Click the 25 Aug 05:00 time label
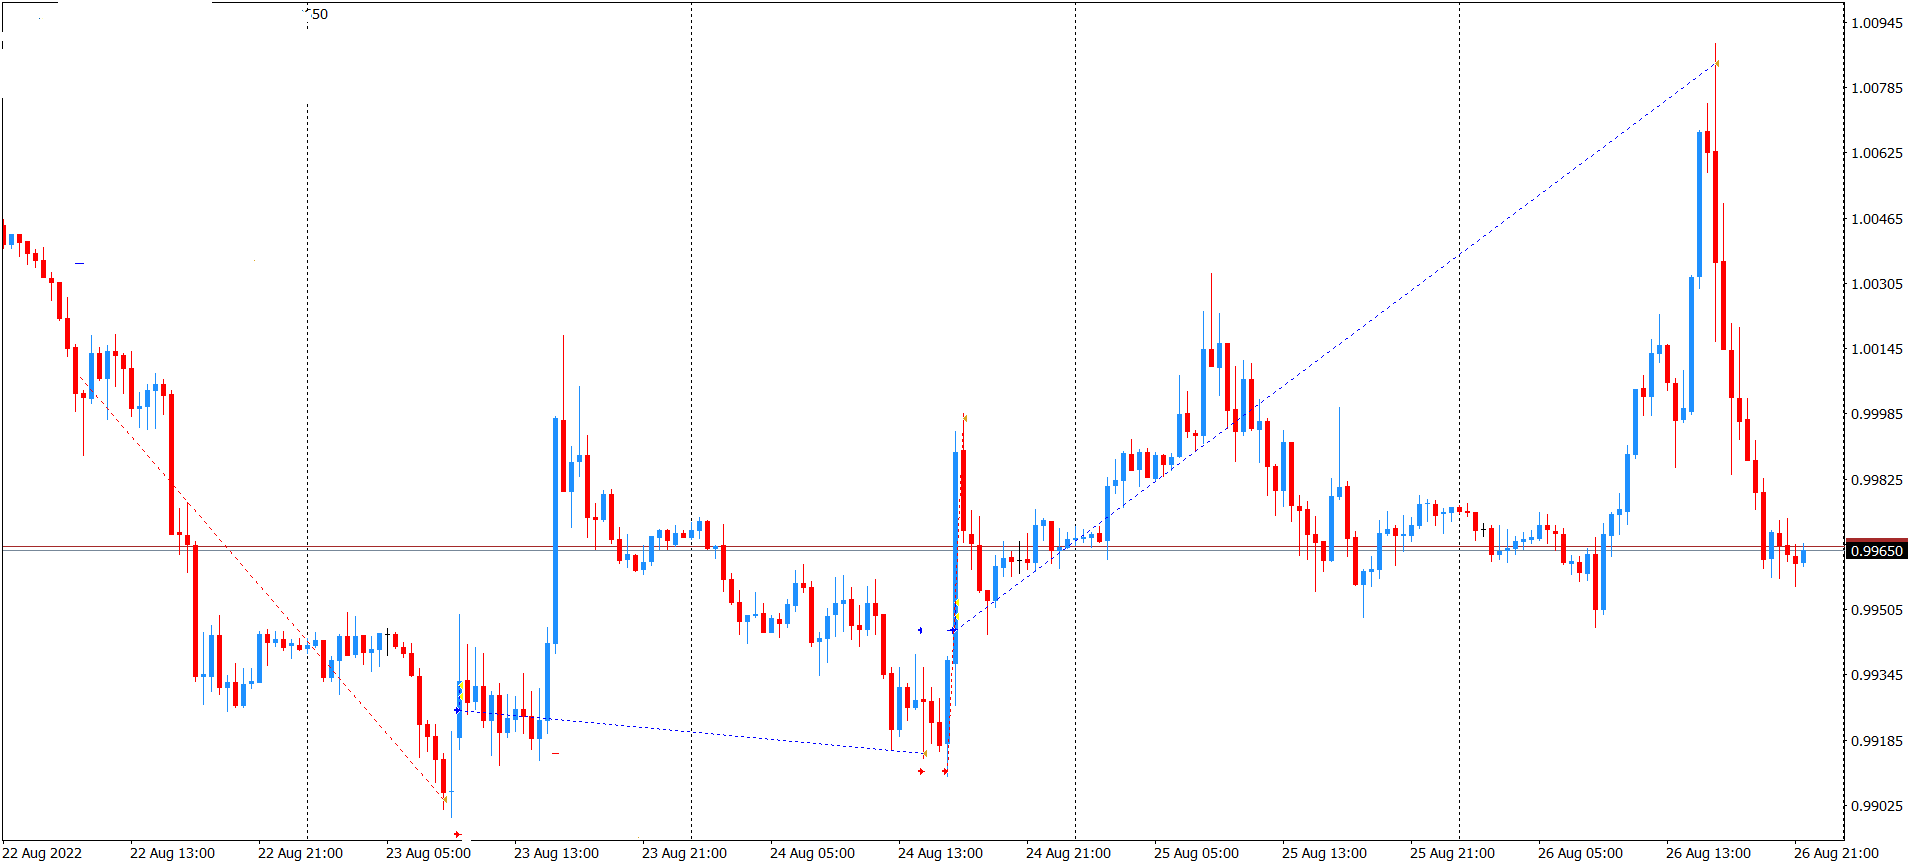The width and height of the screenshot is (1916, 867). pos(1196,853)
